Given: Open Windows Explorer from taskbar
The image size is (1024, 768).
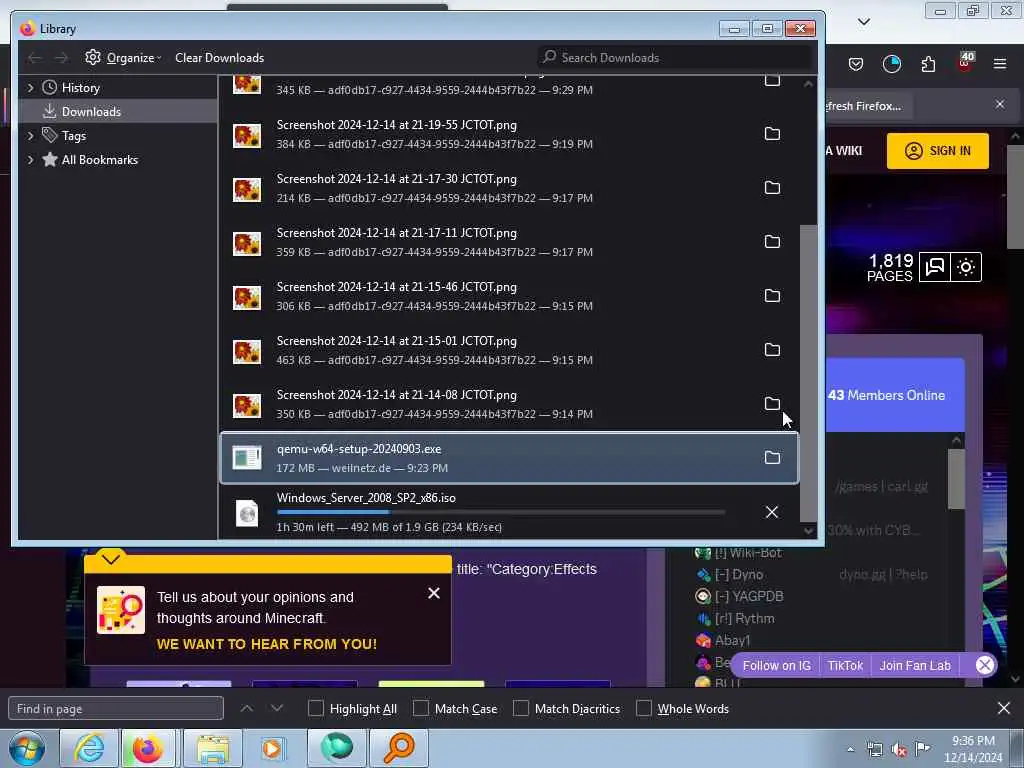Looking at the screenshot, I should (x=213, y=748).
